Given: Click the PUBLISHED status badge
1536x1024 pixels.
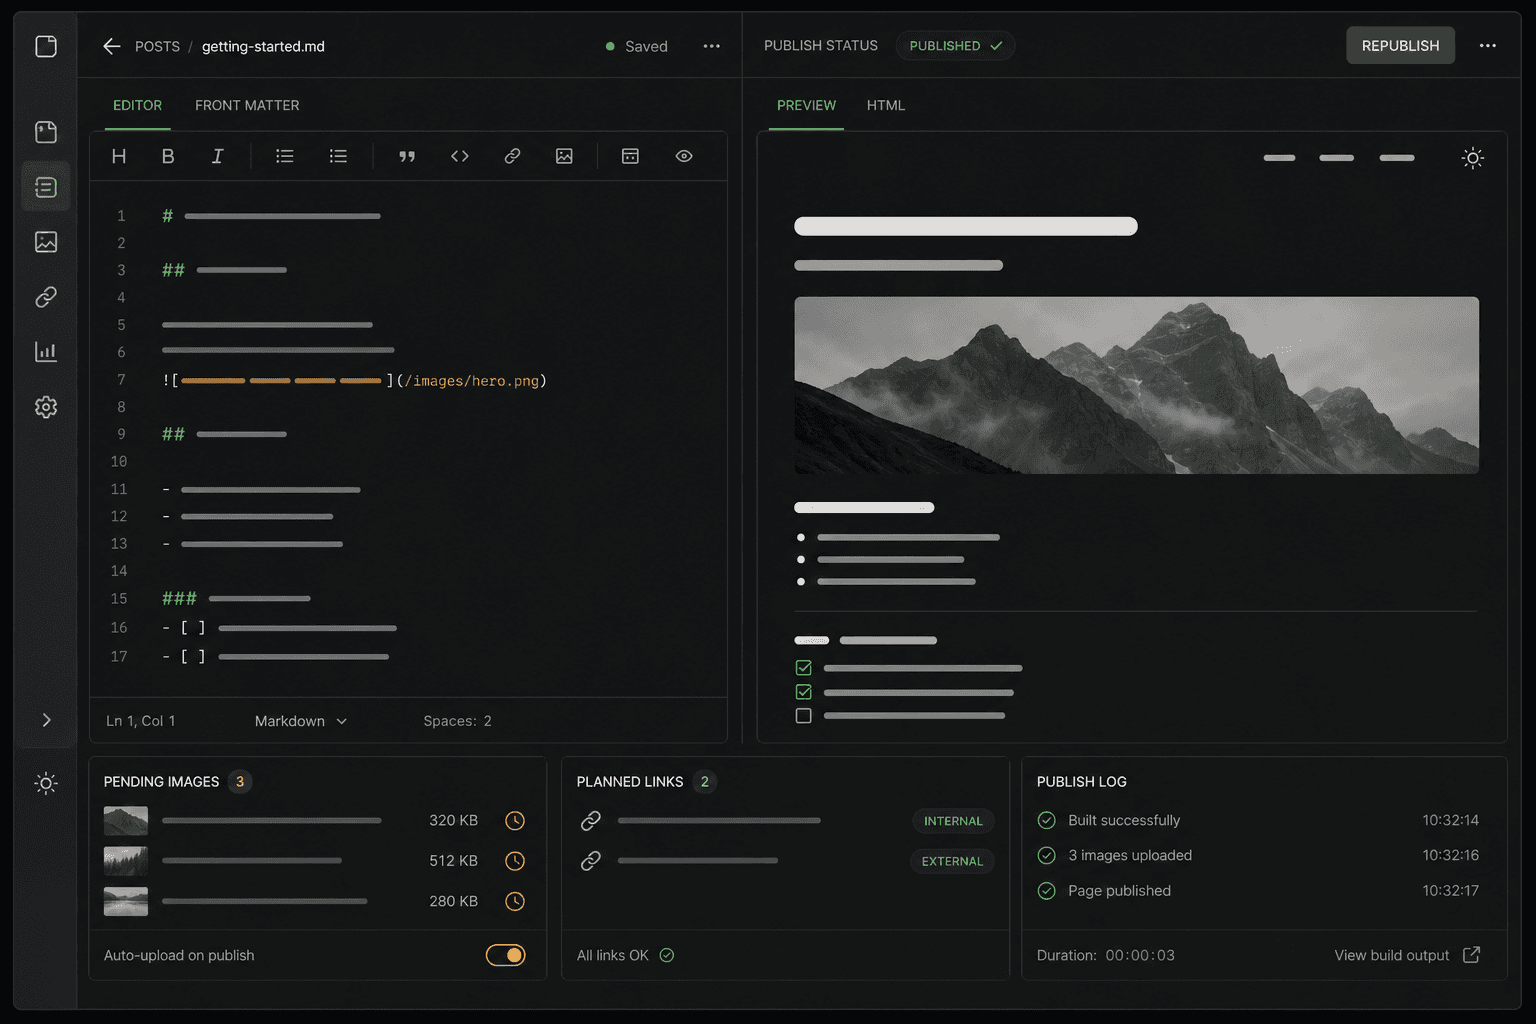Looking at the screenshot, I should (955, 46).
